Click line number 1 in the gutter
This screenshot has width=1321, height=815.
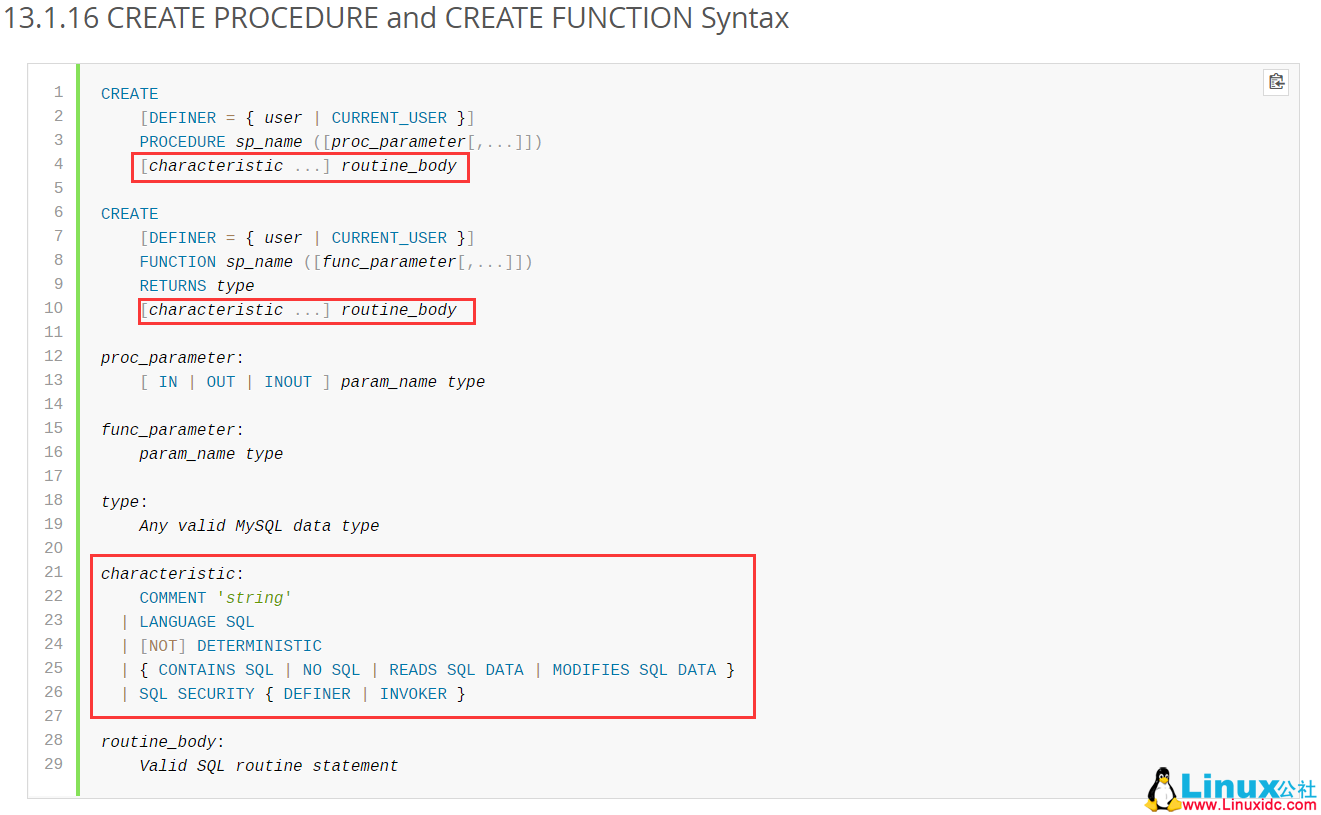tap(58, 92)
